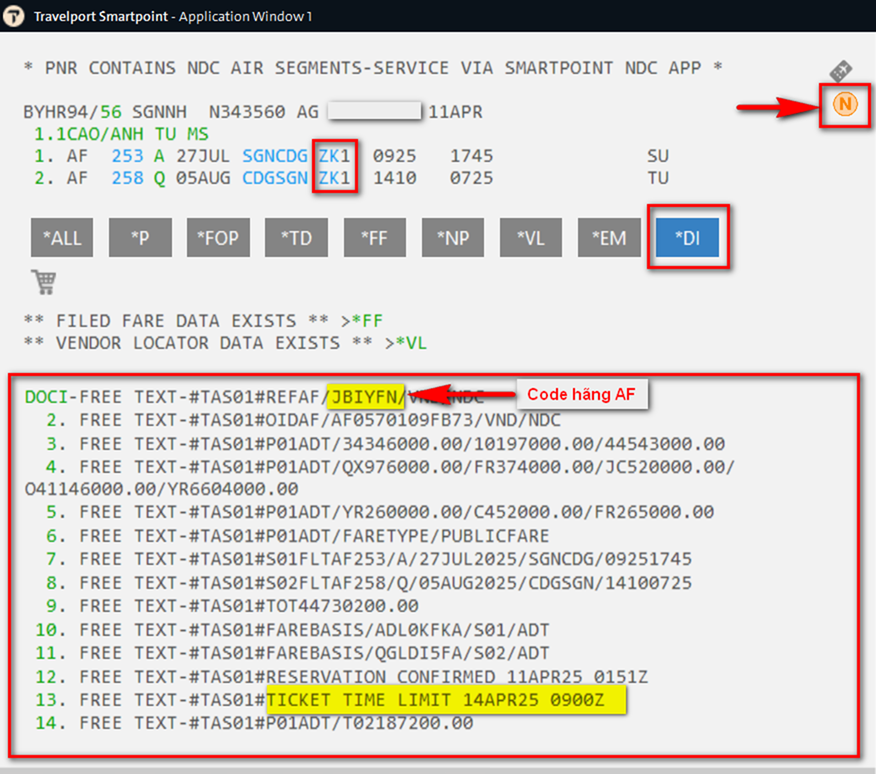Click the PNR CONTAINS NDC AIR SEGMENTS notice
Viewport: 876px width, 774px height.
coord(373,68)
